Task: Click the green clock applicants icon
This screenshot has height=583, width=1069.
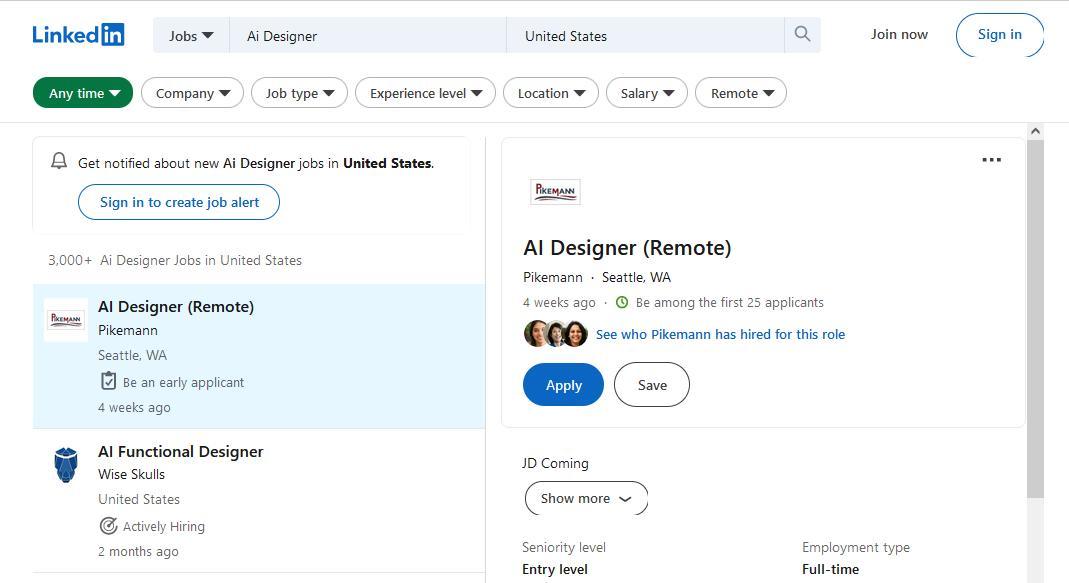Action: point(622,302)
